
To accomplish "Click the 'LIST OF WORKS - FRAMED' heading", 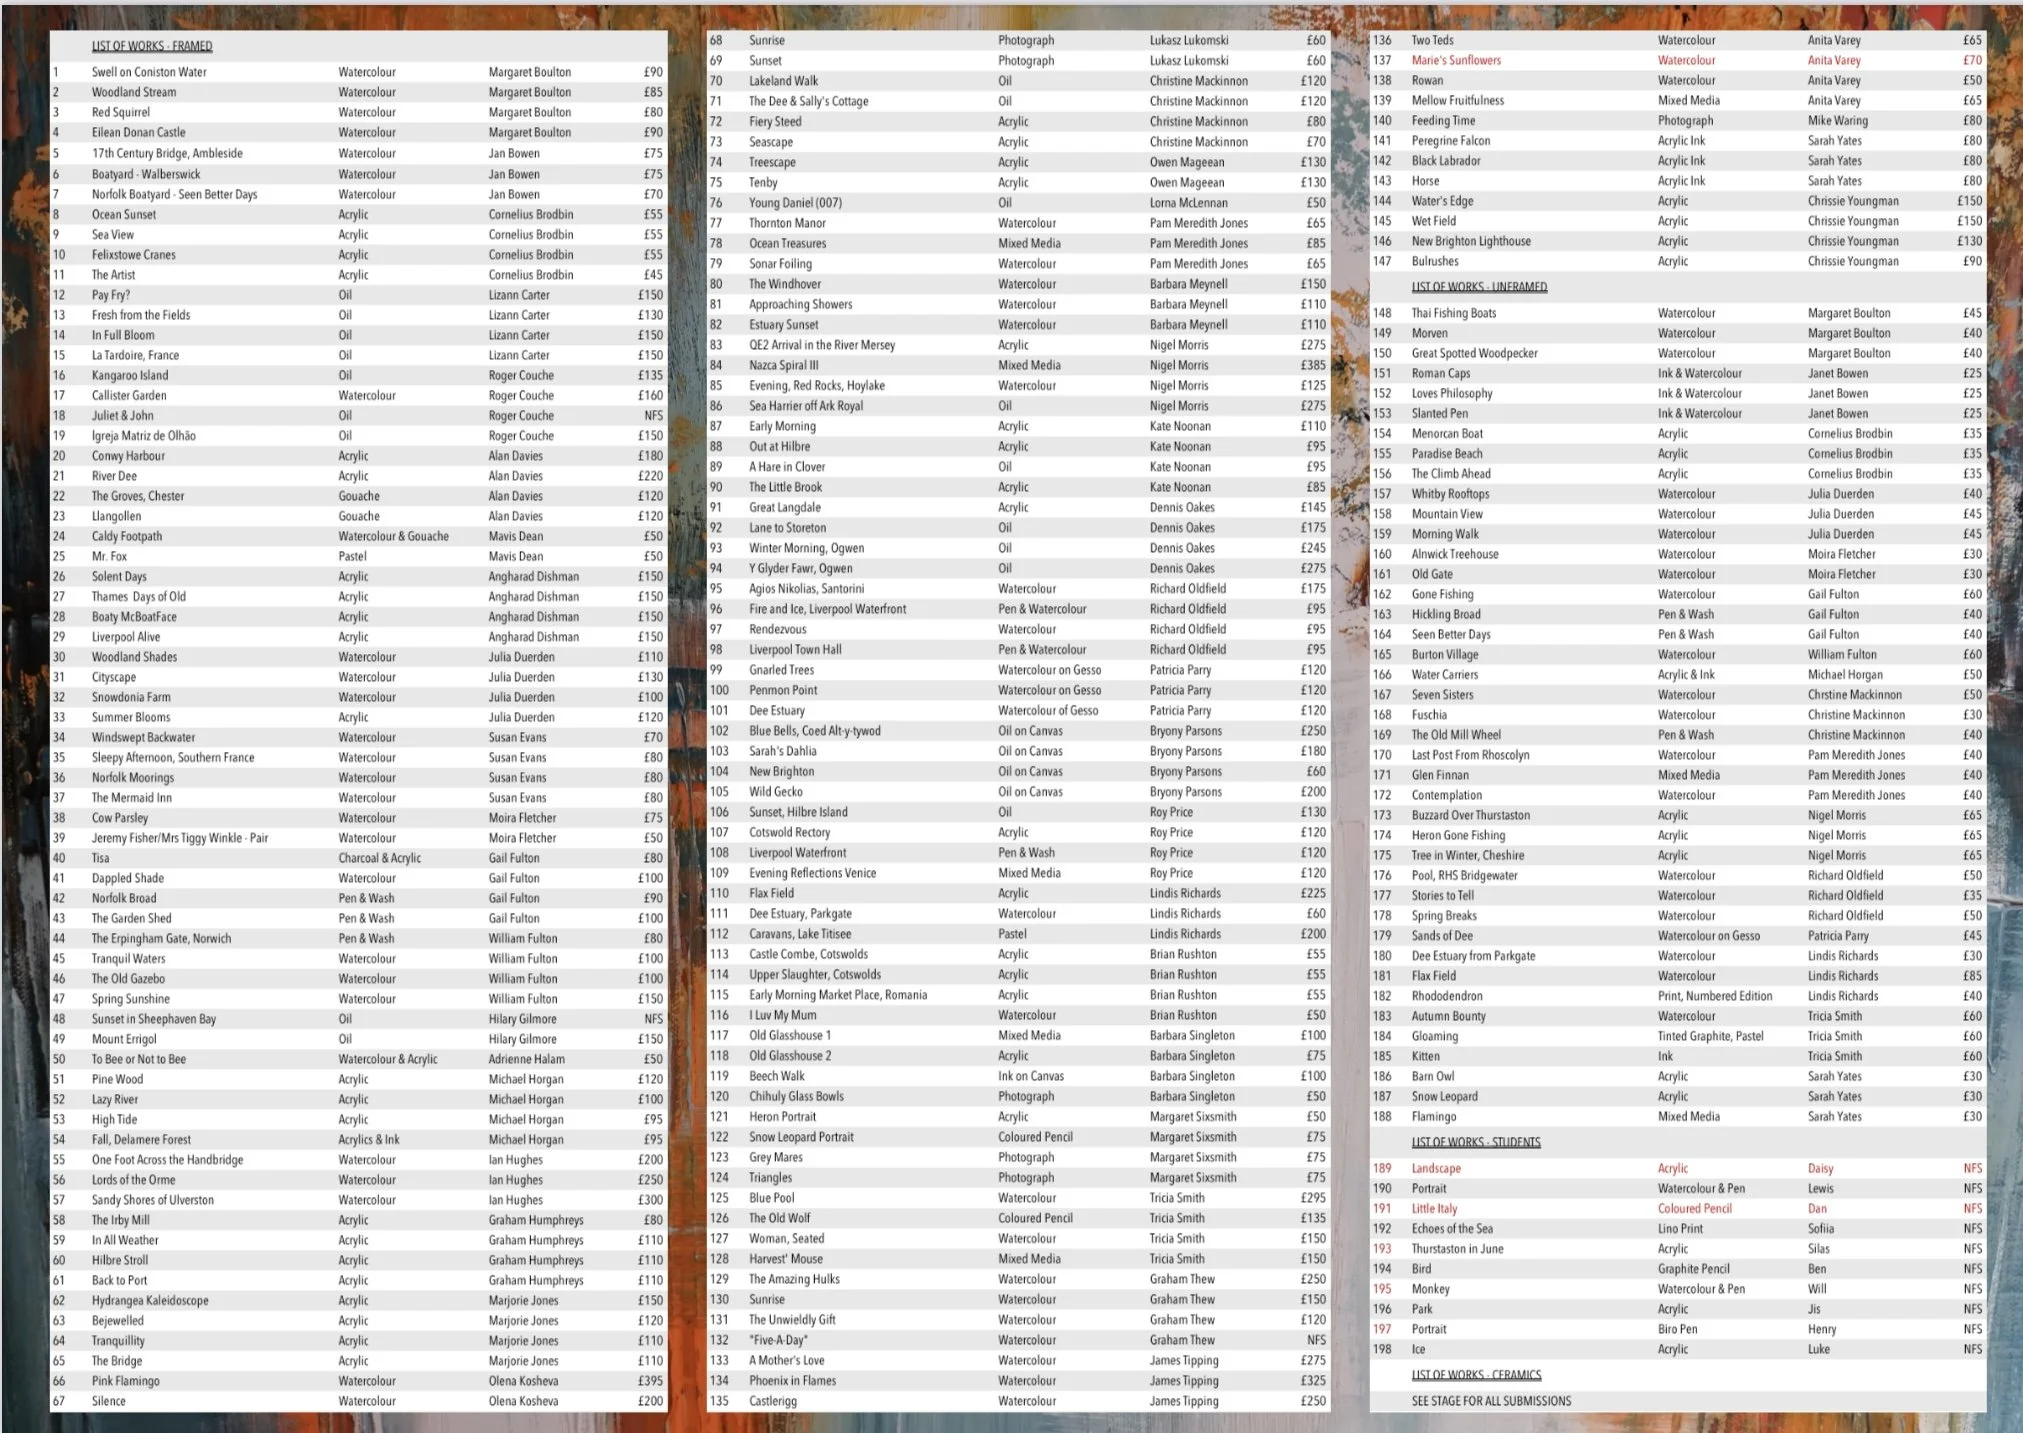I will click(x=152, y=46).
